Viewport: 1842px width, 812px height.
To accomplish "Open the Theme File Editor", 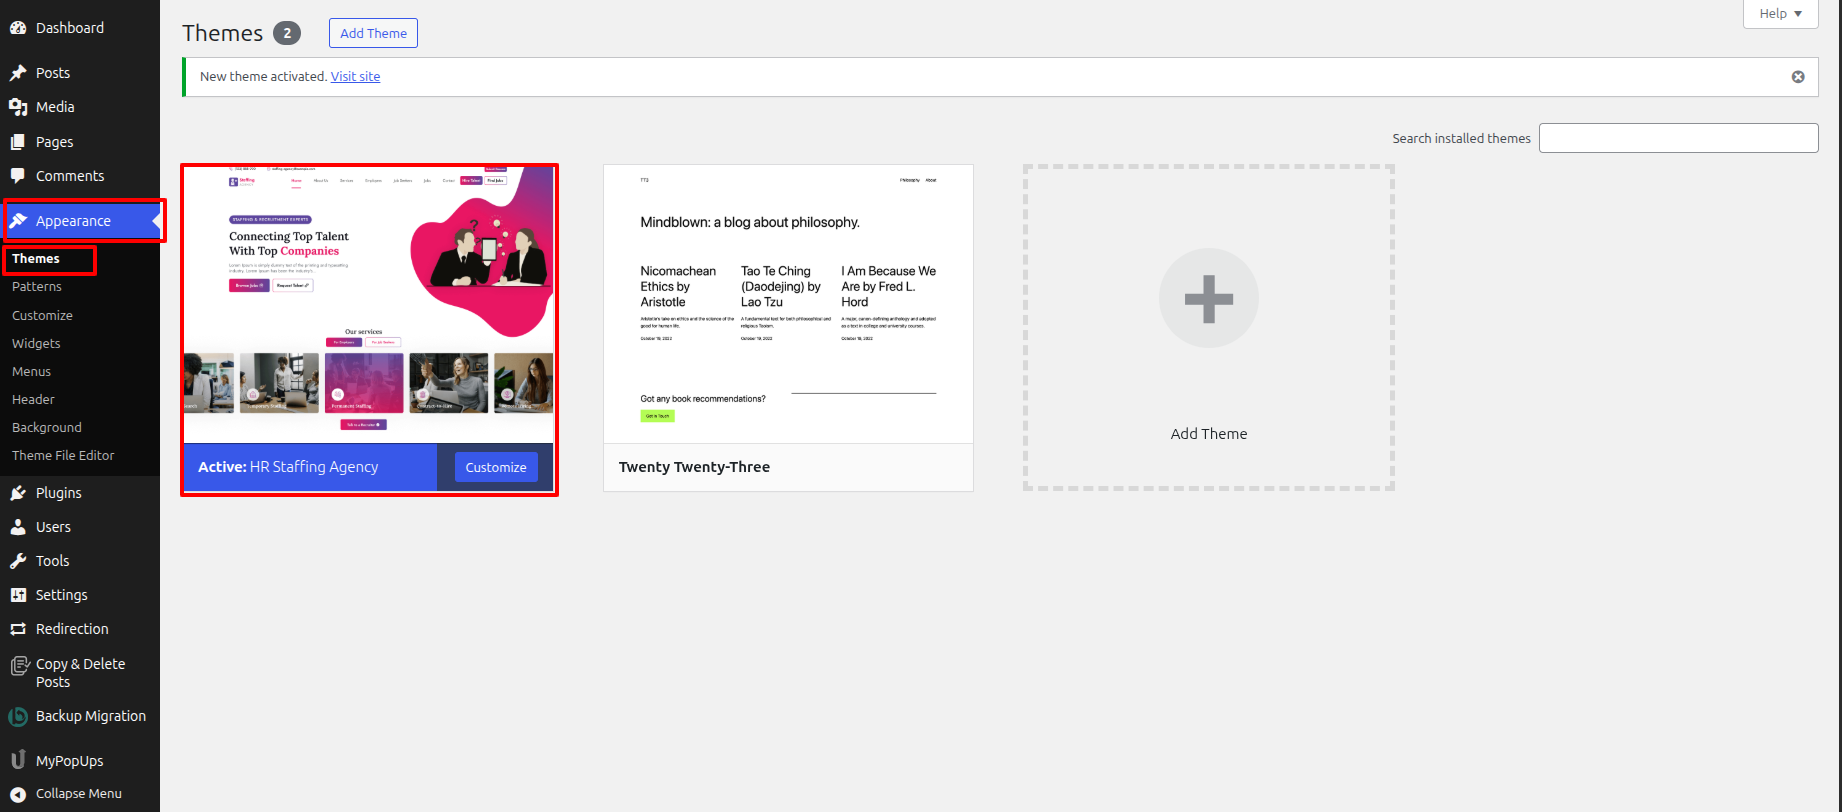I will [x=63, y=455].
